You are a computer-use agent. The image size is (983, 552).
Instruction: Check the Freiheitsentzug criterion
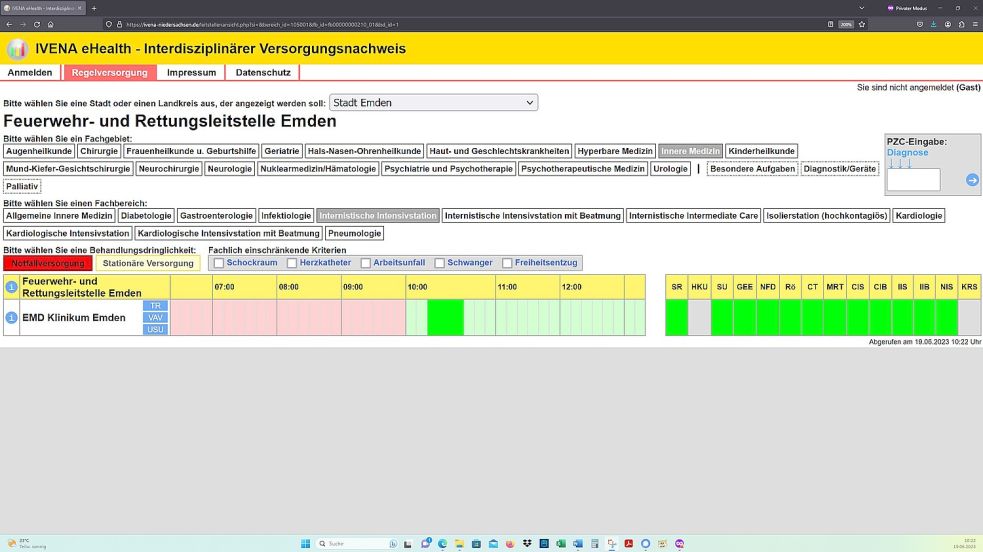coord(507,263)
